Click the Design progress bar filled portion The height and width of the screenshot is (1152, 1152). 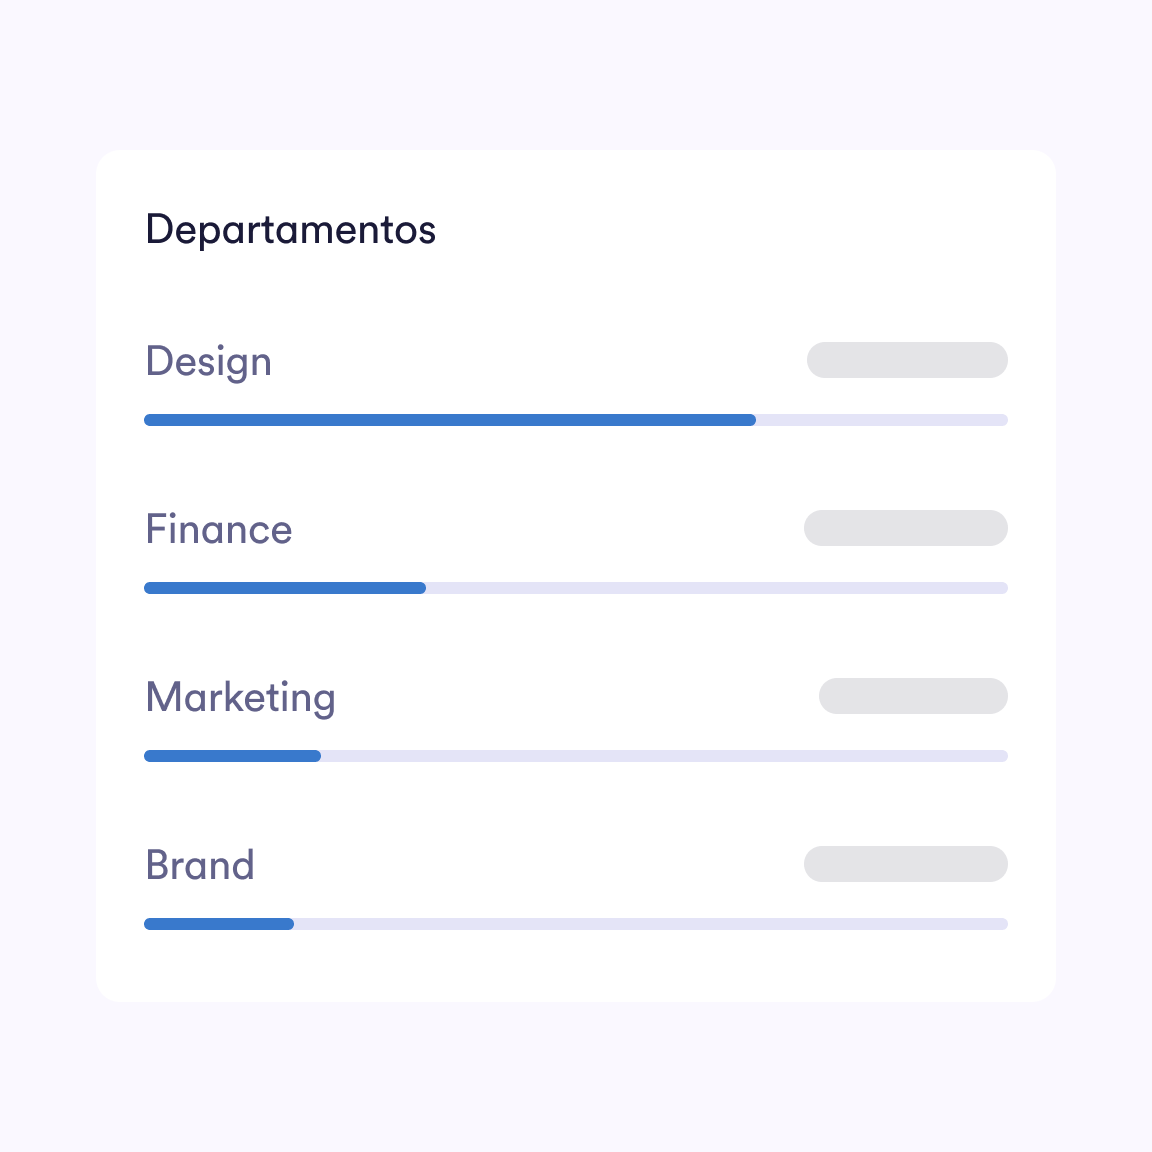click(450, 420)
